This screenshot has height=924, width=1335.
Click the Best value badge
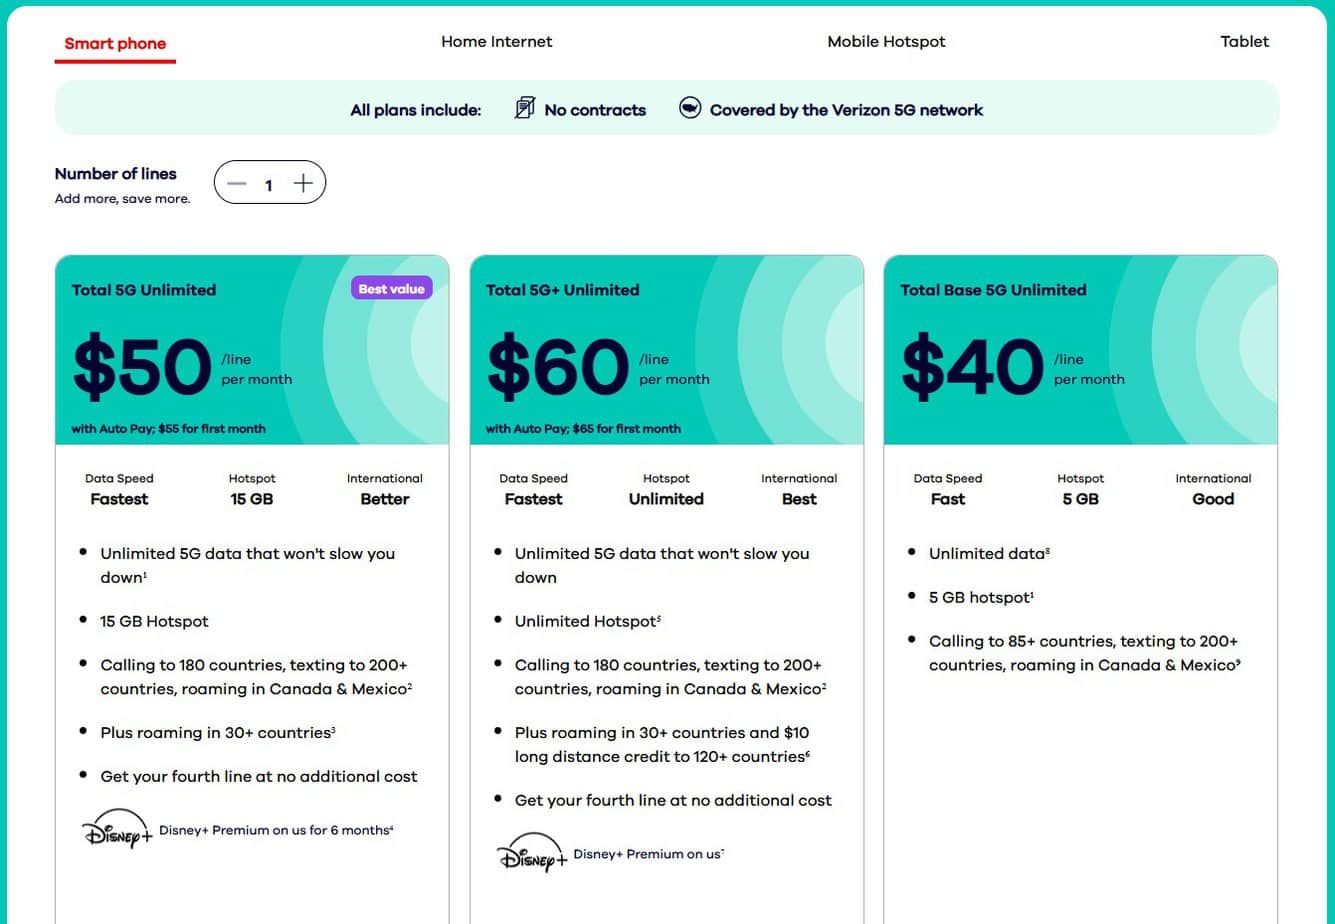tap(391, 289)
